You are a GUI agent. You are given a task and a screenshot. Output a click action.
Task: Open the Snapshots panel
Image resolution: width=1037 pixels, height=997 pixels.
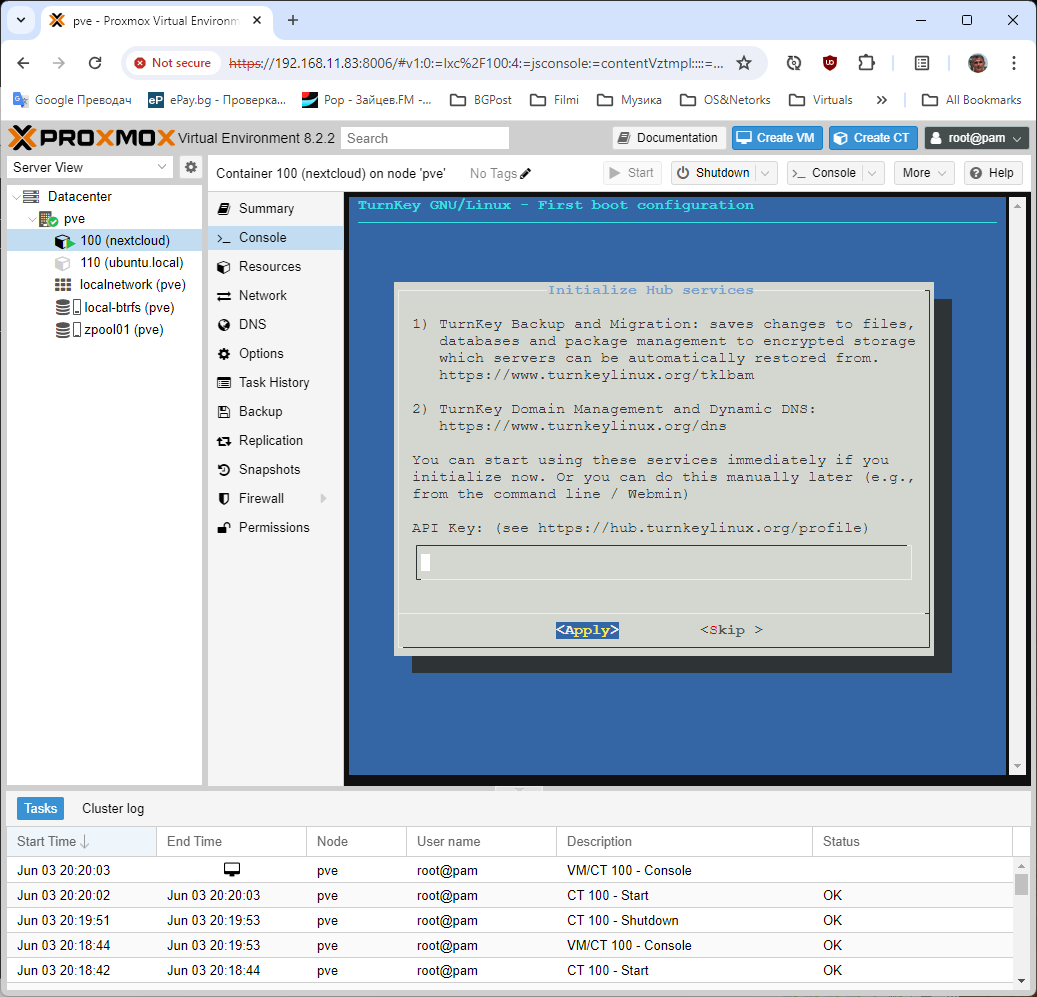point(276,469)
